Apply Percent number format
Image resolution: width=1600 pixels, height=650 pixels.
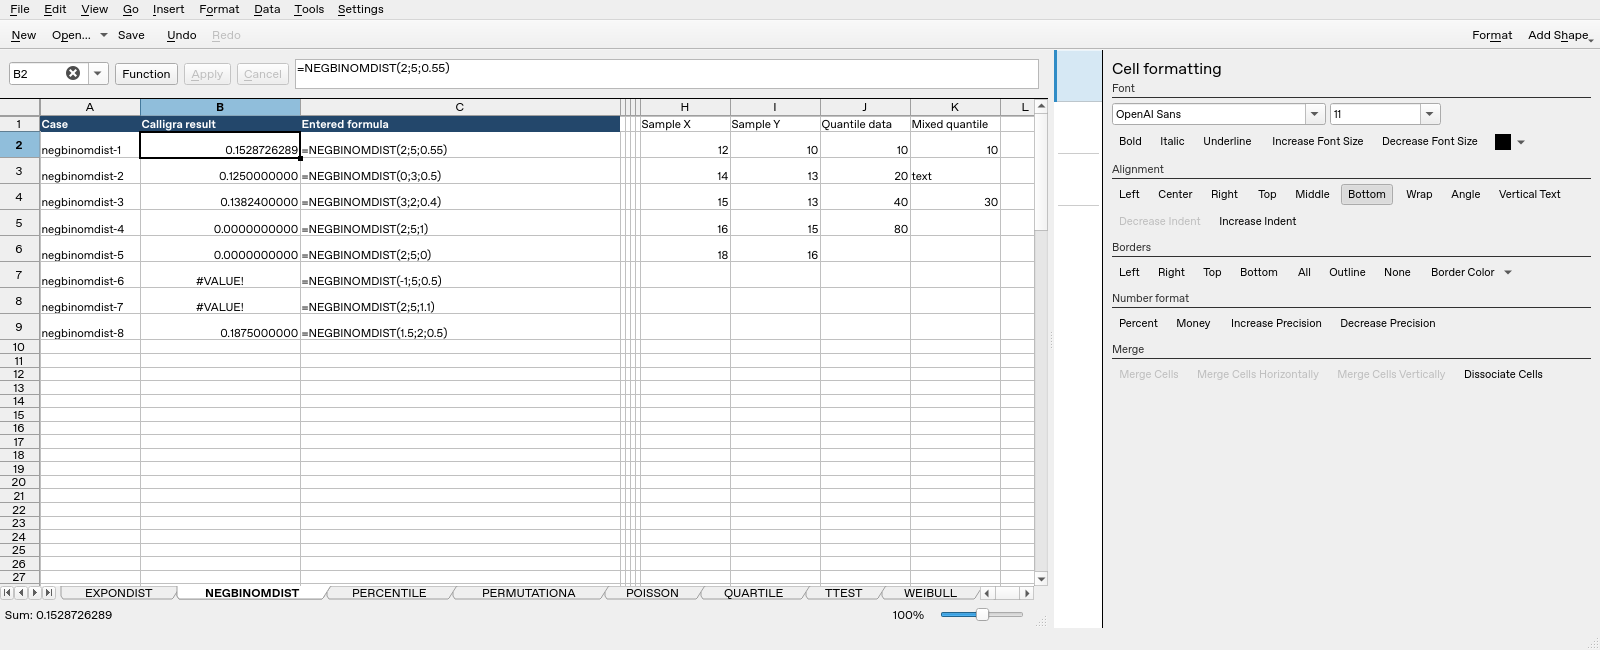click(1138, 323)
